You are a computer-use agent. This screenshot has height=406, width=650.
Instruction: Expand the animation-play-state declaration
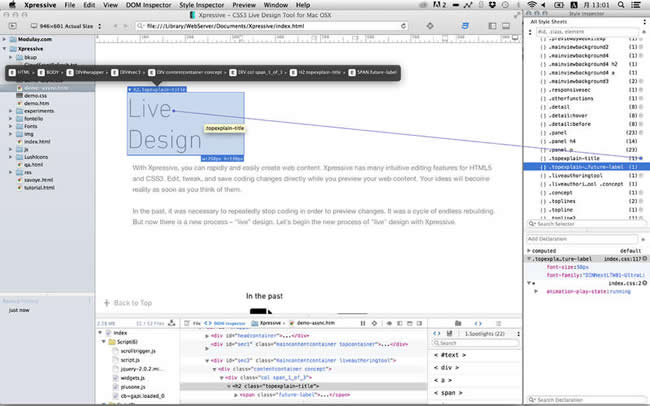coord(536,292)
